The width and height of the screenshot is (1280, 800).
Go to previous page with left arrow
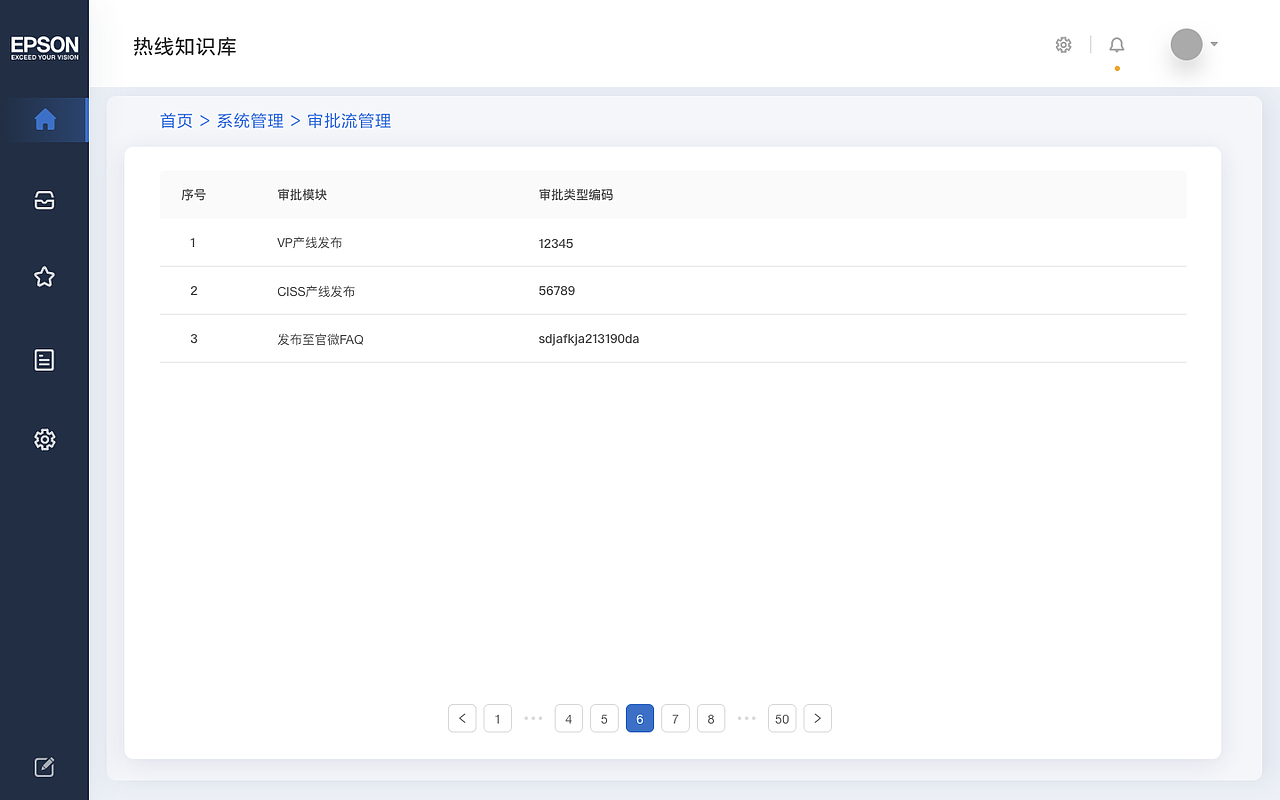462,718
